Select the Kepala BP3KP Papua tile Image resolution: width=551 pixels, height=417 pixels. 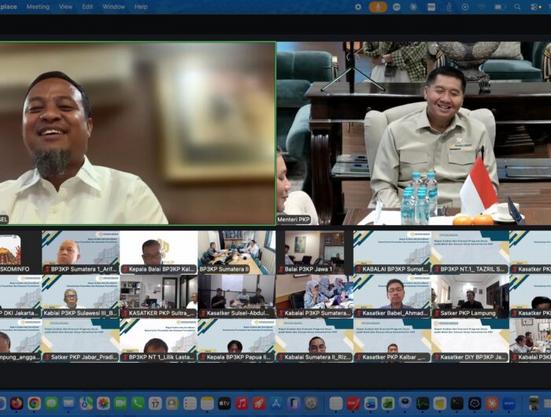pyautogui.click(x=237, y=340)
